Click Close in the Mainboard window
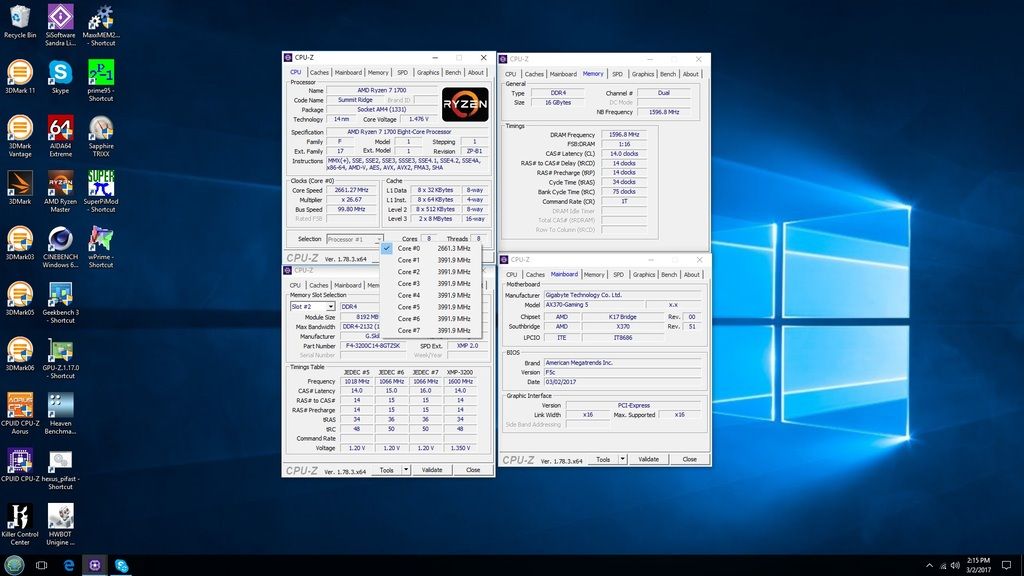 coord(690,459)
